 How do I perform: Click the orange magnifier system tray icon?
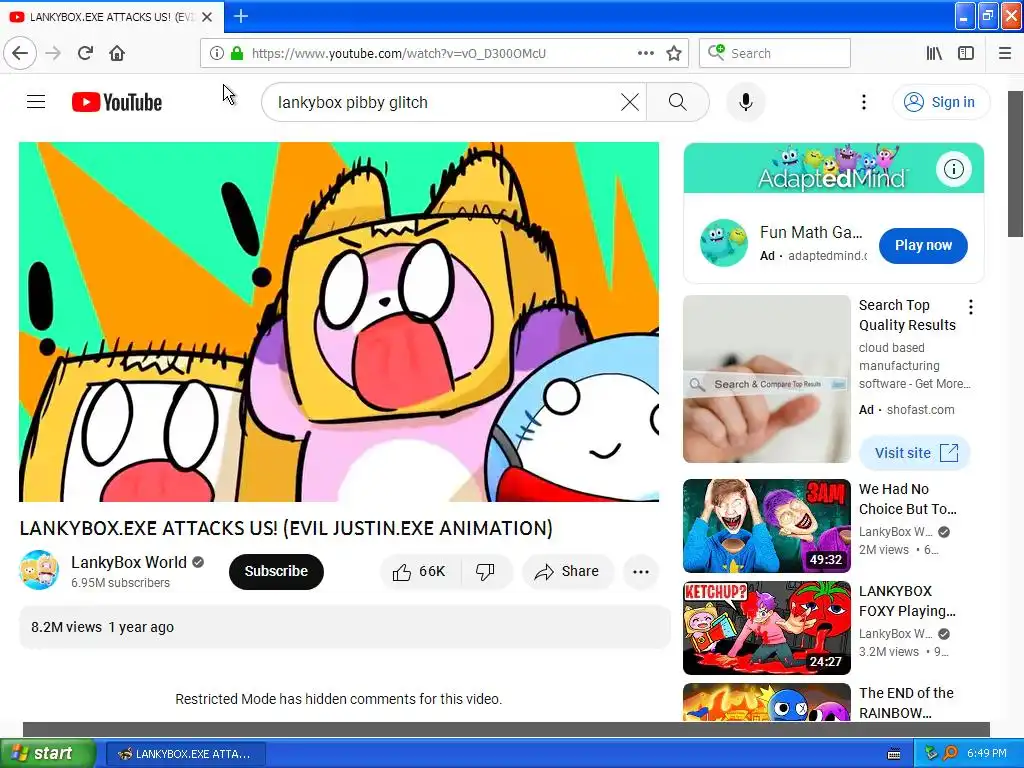pyautogui.click(x=950, y=753)
